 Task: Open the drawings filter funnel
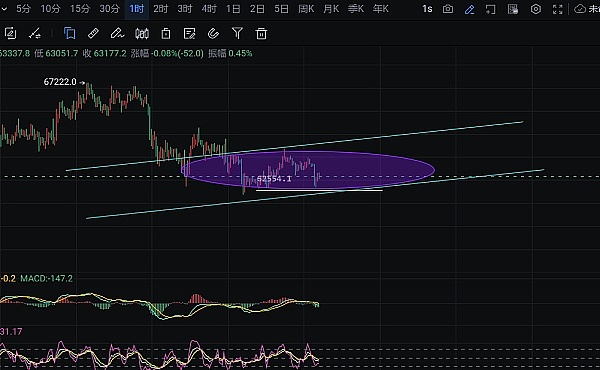[237, 34]
